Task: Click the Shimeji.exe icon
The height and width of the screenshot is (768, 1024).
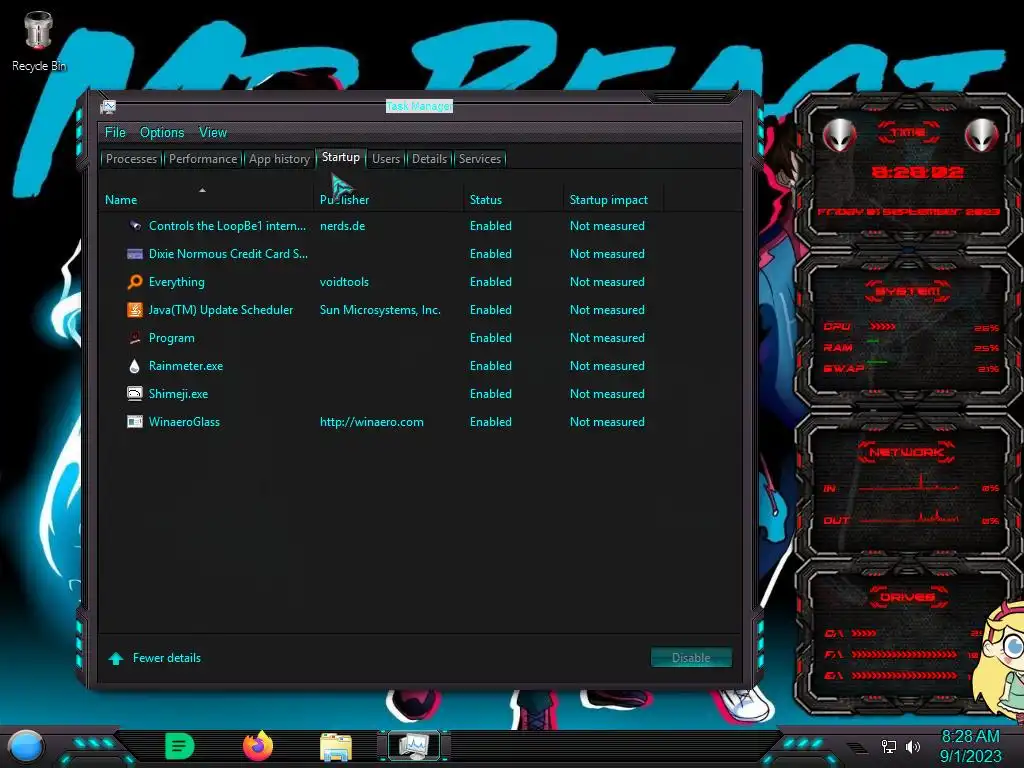Action: (135, 394)
